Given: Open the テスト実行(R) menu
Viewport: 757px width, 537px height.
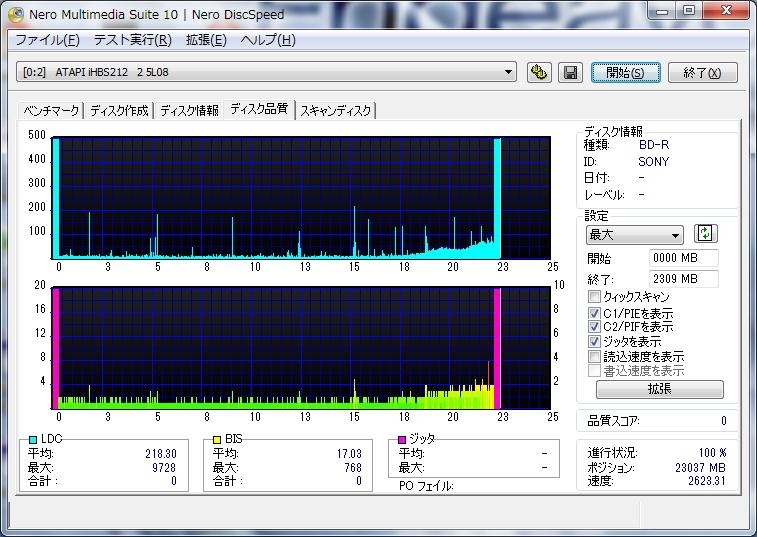Looking at the screenshot, I should pyautogui.click(x=132, y=40).
